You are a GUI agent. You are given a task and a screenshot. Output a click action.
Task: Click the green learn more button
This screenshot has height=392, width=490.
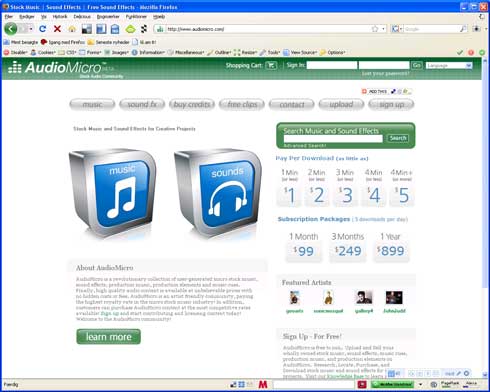coord(109,337)
